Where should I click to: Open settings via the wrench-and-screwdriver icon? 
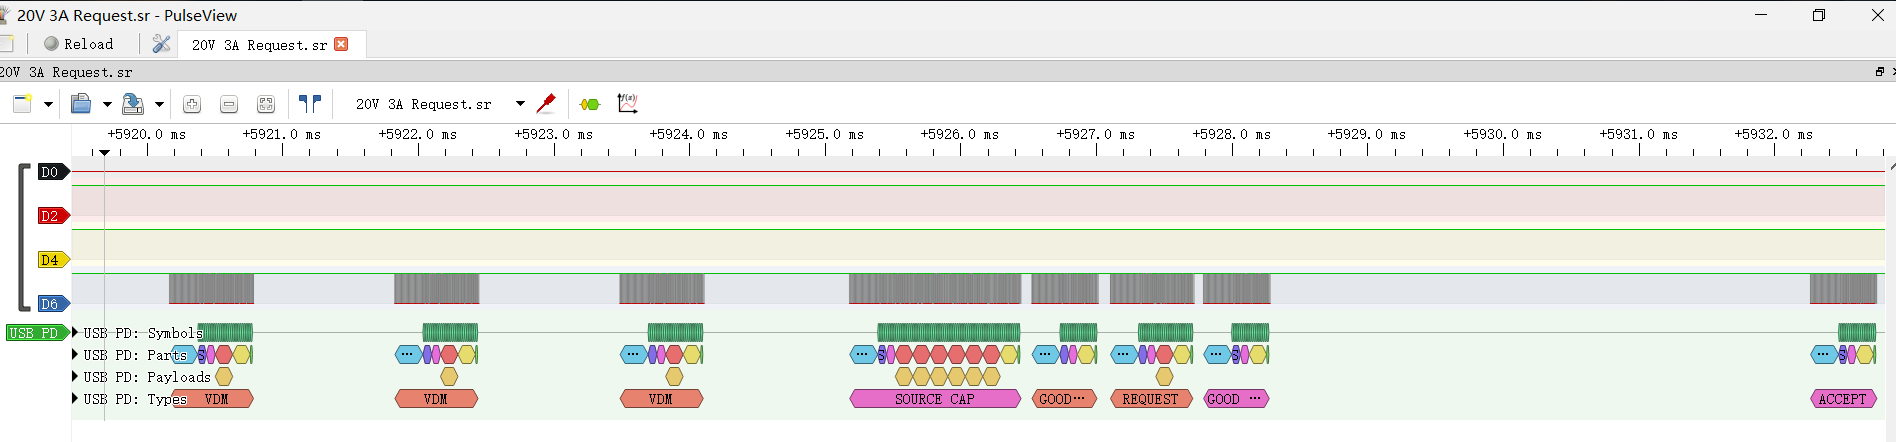pos(161,44)
